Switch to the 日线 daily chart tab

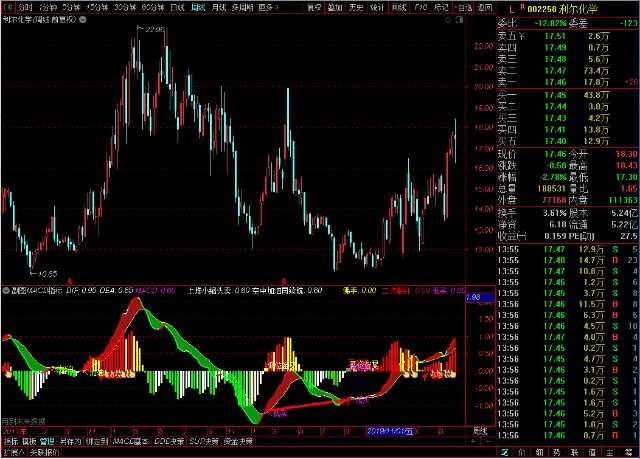[x=177, y=7]
